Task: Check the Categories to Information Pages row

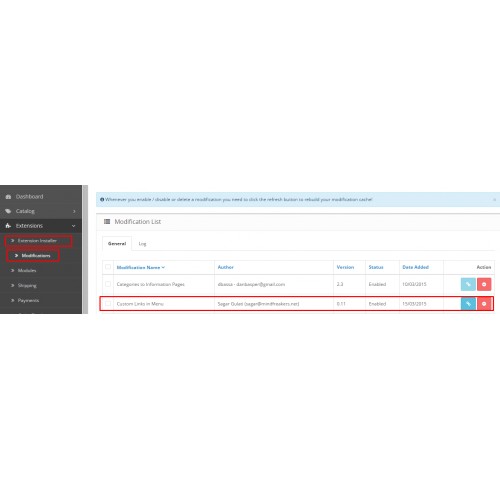Action: 108,284
